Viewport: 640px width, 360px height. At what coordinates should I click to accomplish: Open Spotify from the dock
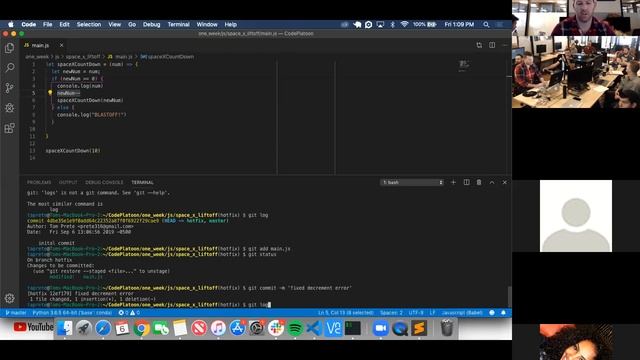point(295,328)
